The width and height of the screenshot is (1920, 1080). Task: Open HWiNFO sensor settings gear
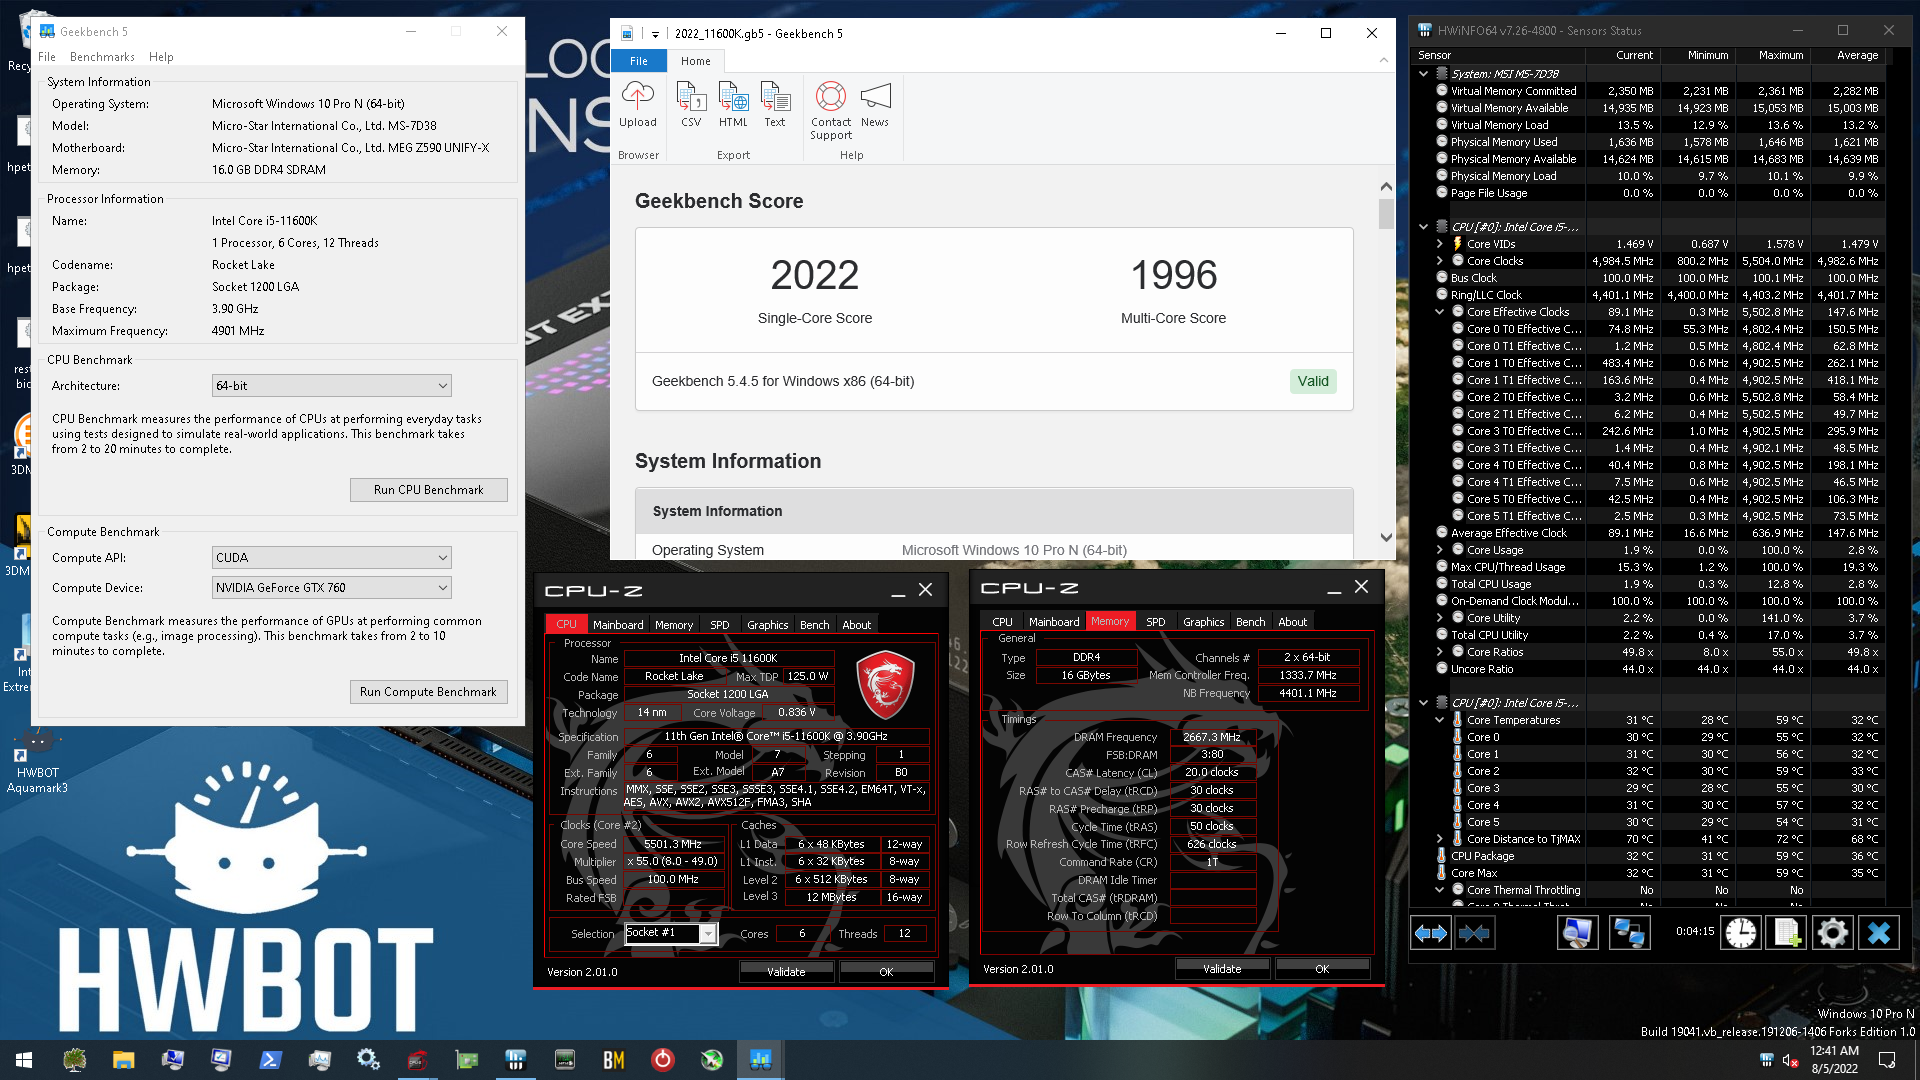1833,933
